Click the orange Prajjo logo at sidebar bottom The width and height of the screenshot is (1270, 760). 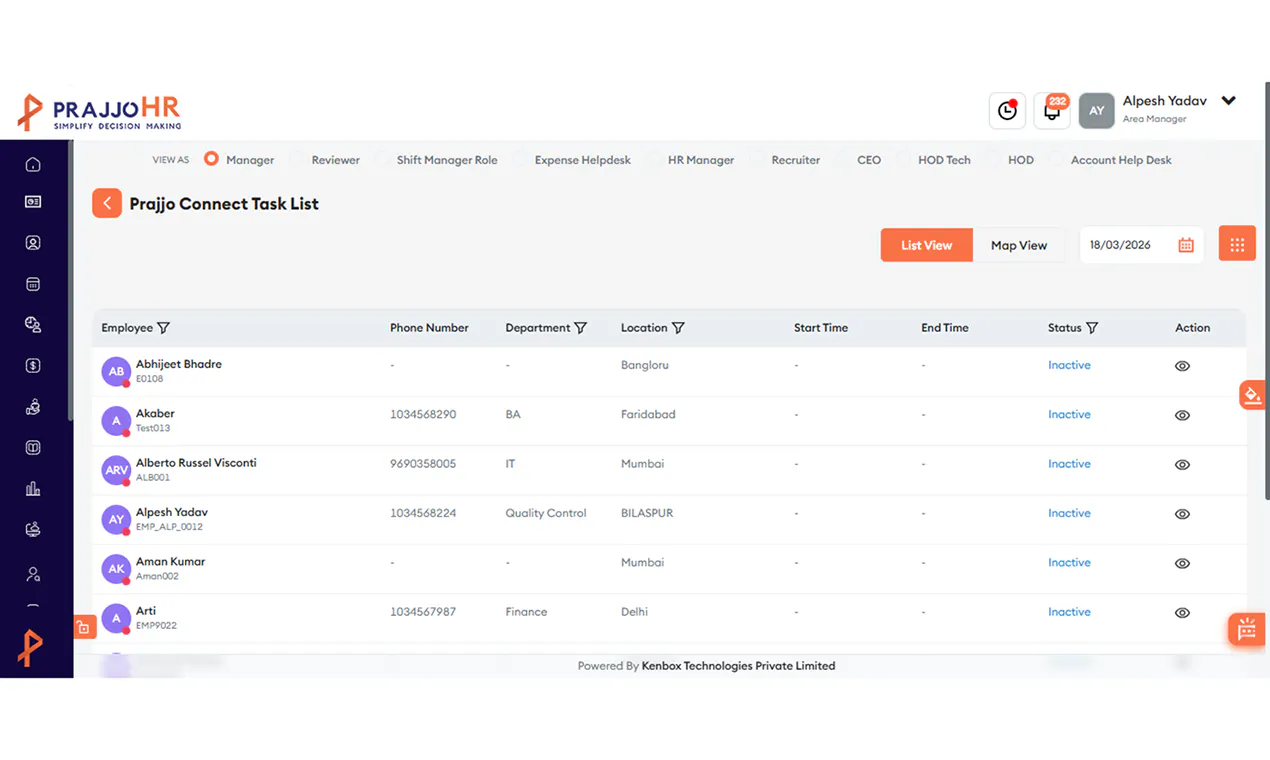[30, 648]
